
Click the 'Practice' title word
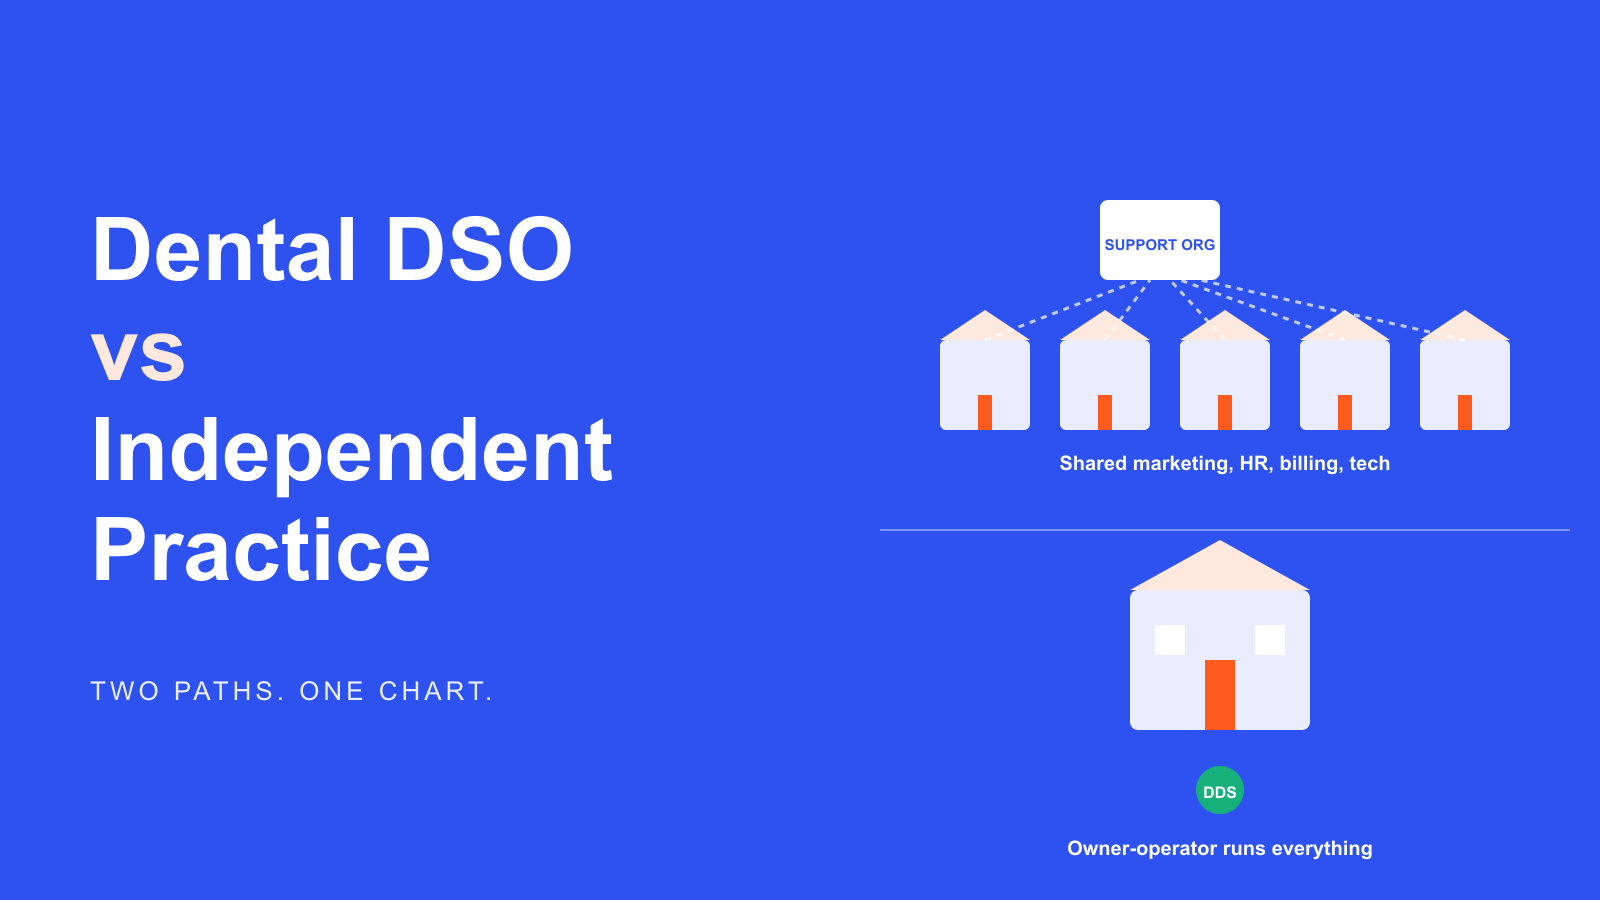(x=261, y=551)
